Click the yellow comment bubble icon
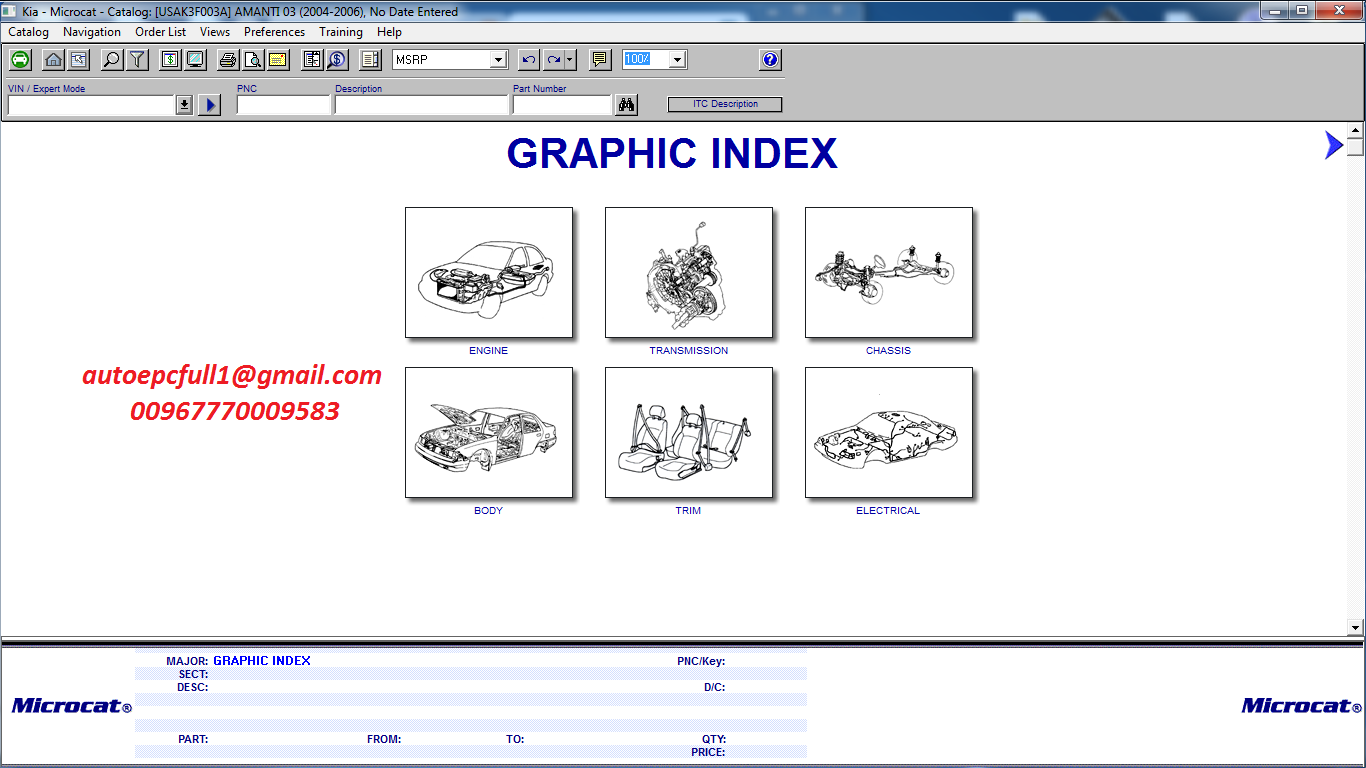The height and width of the screenshot is (768, 1366). pos(600,60)
